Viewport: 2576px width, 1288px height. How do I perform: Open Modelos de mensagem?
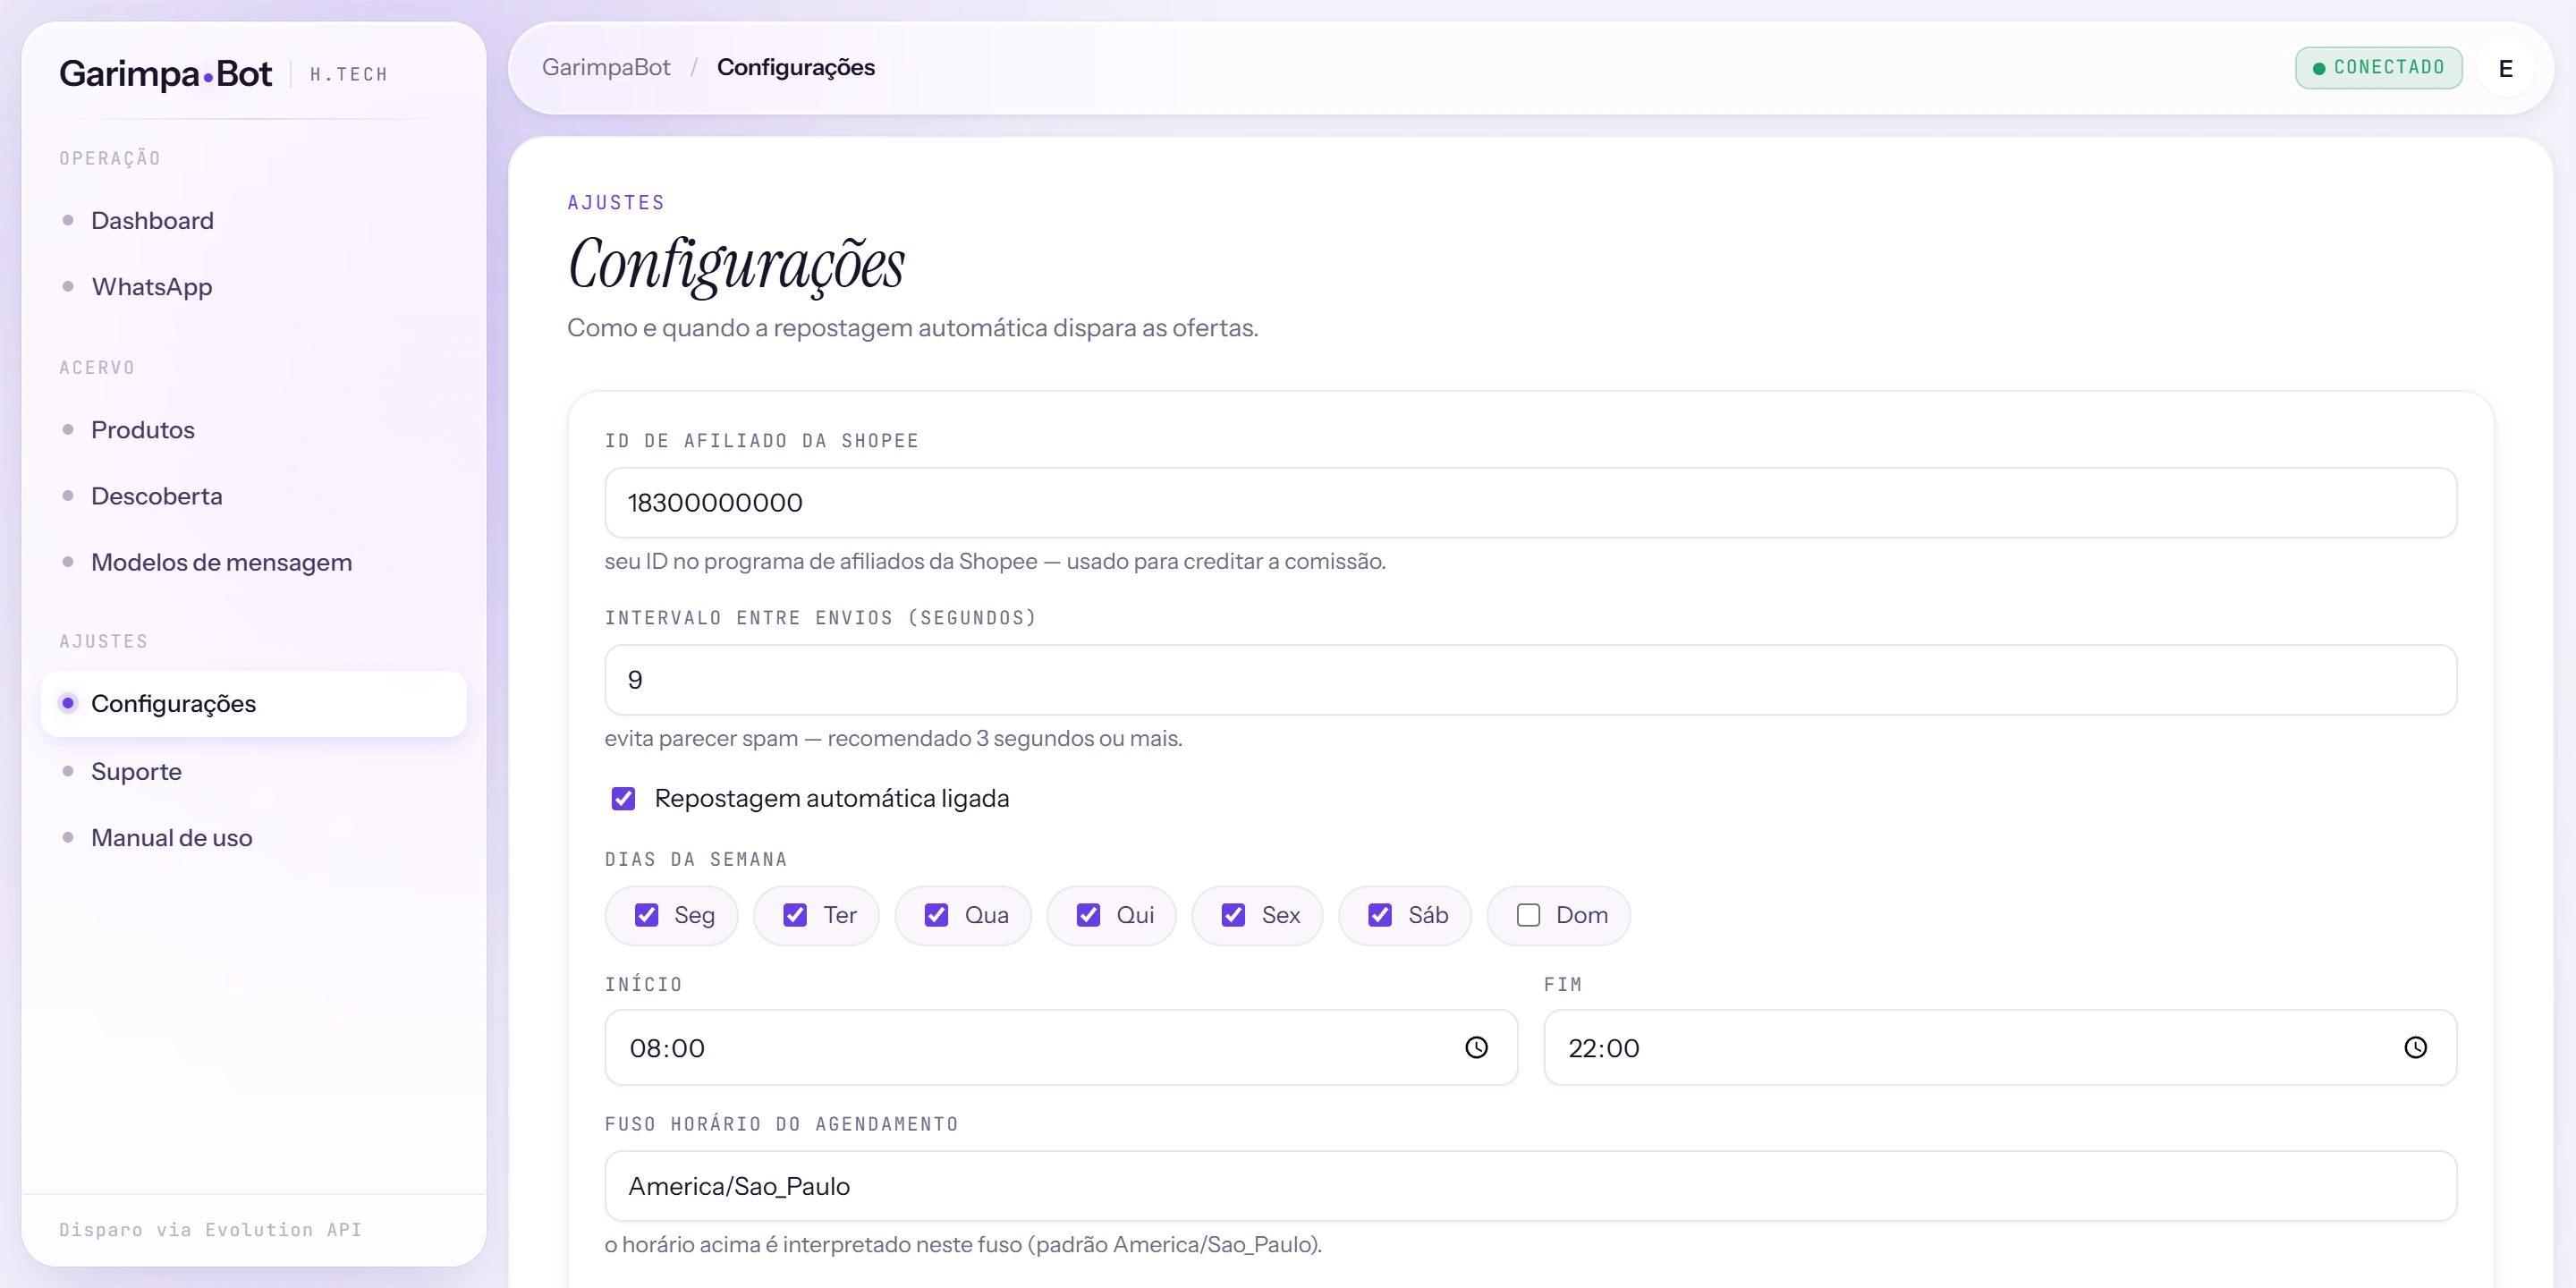pos(253,562)
